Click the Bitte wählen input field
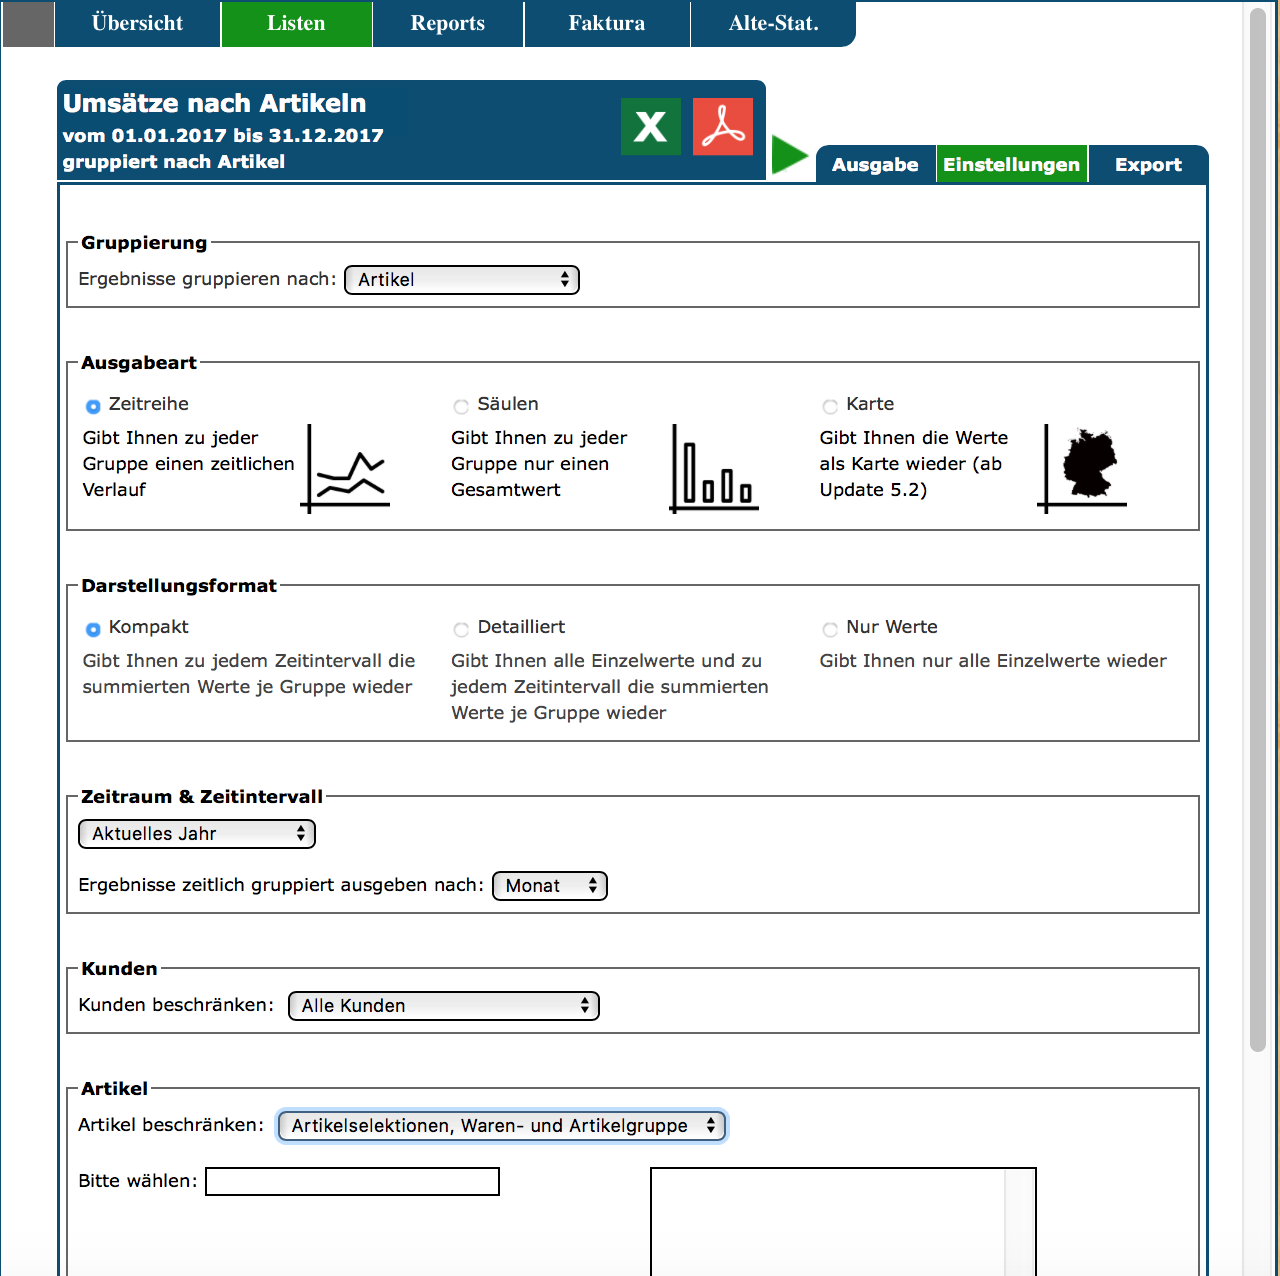 tap(352, 1182)
